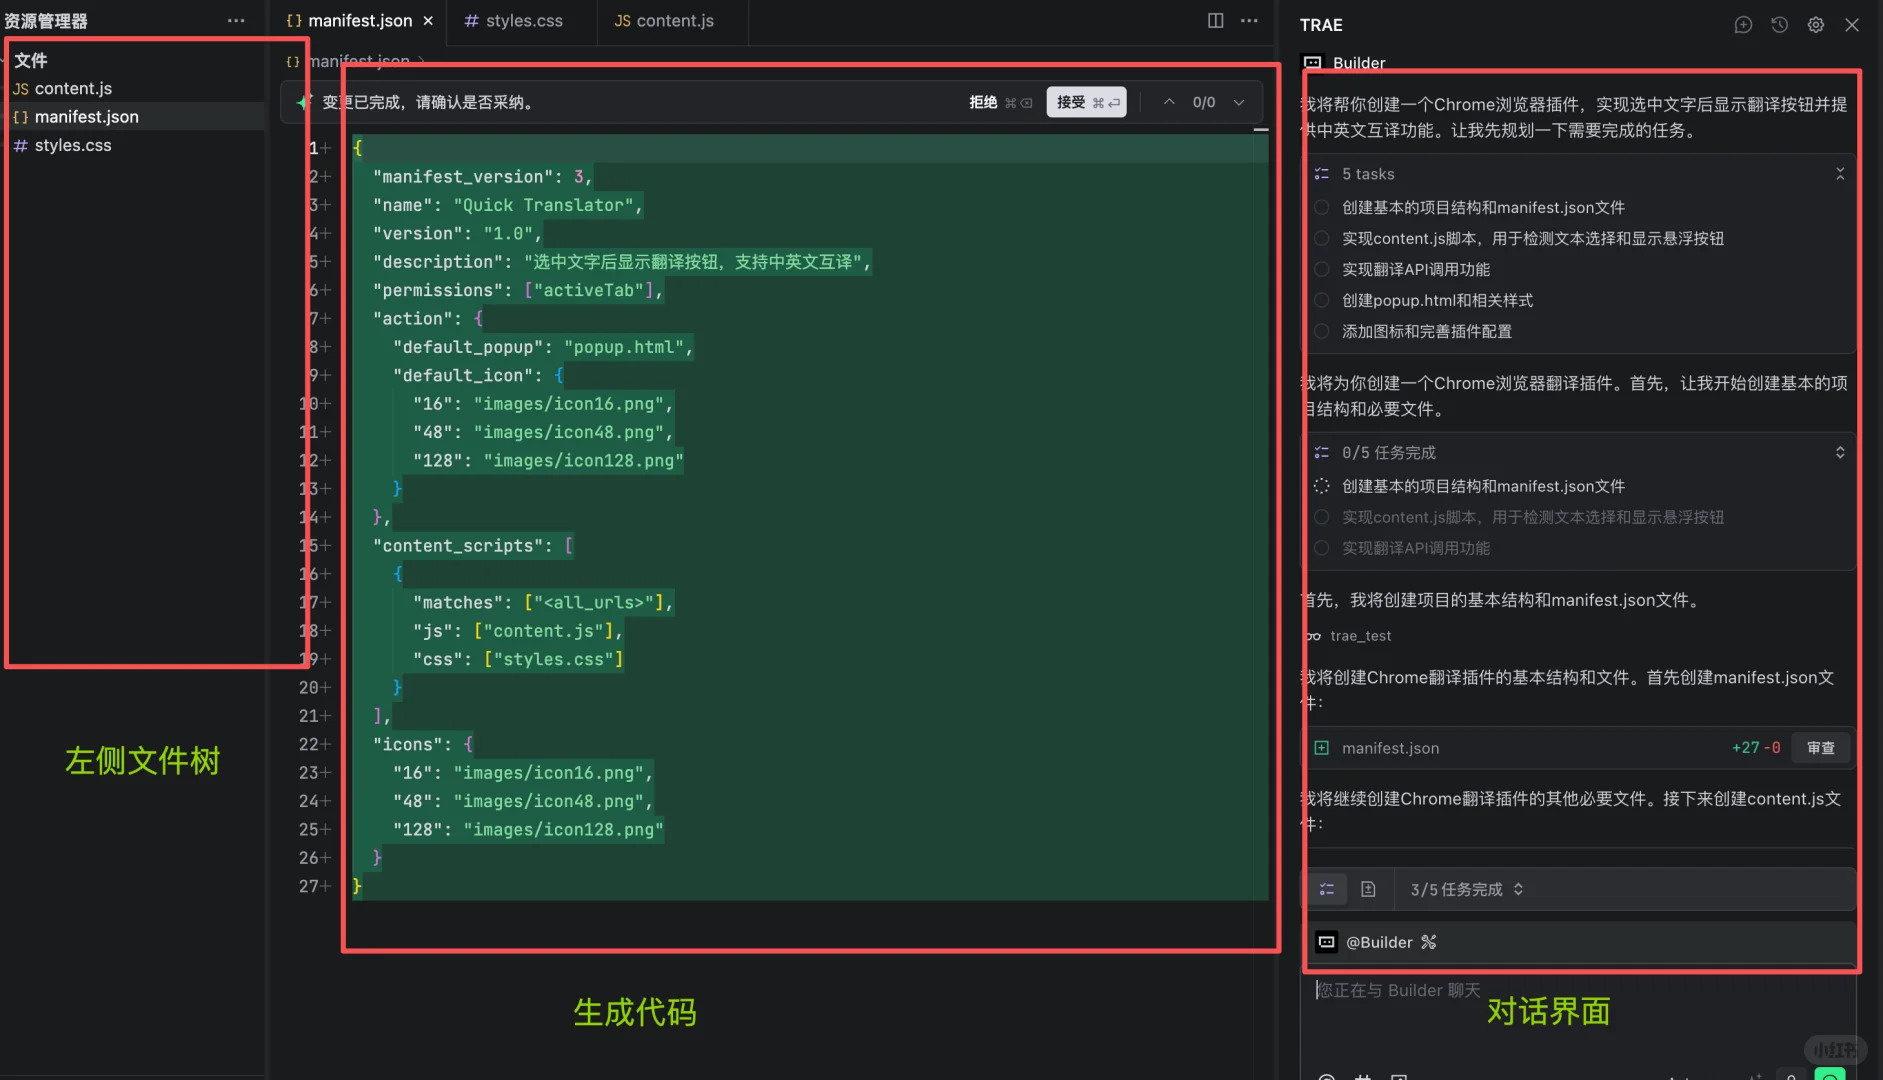Focus the Builder chat input field
This screenshot has width=1883, height=1080.
(1578, 990)
